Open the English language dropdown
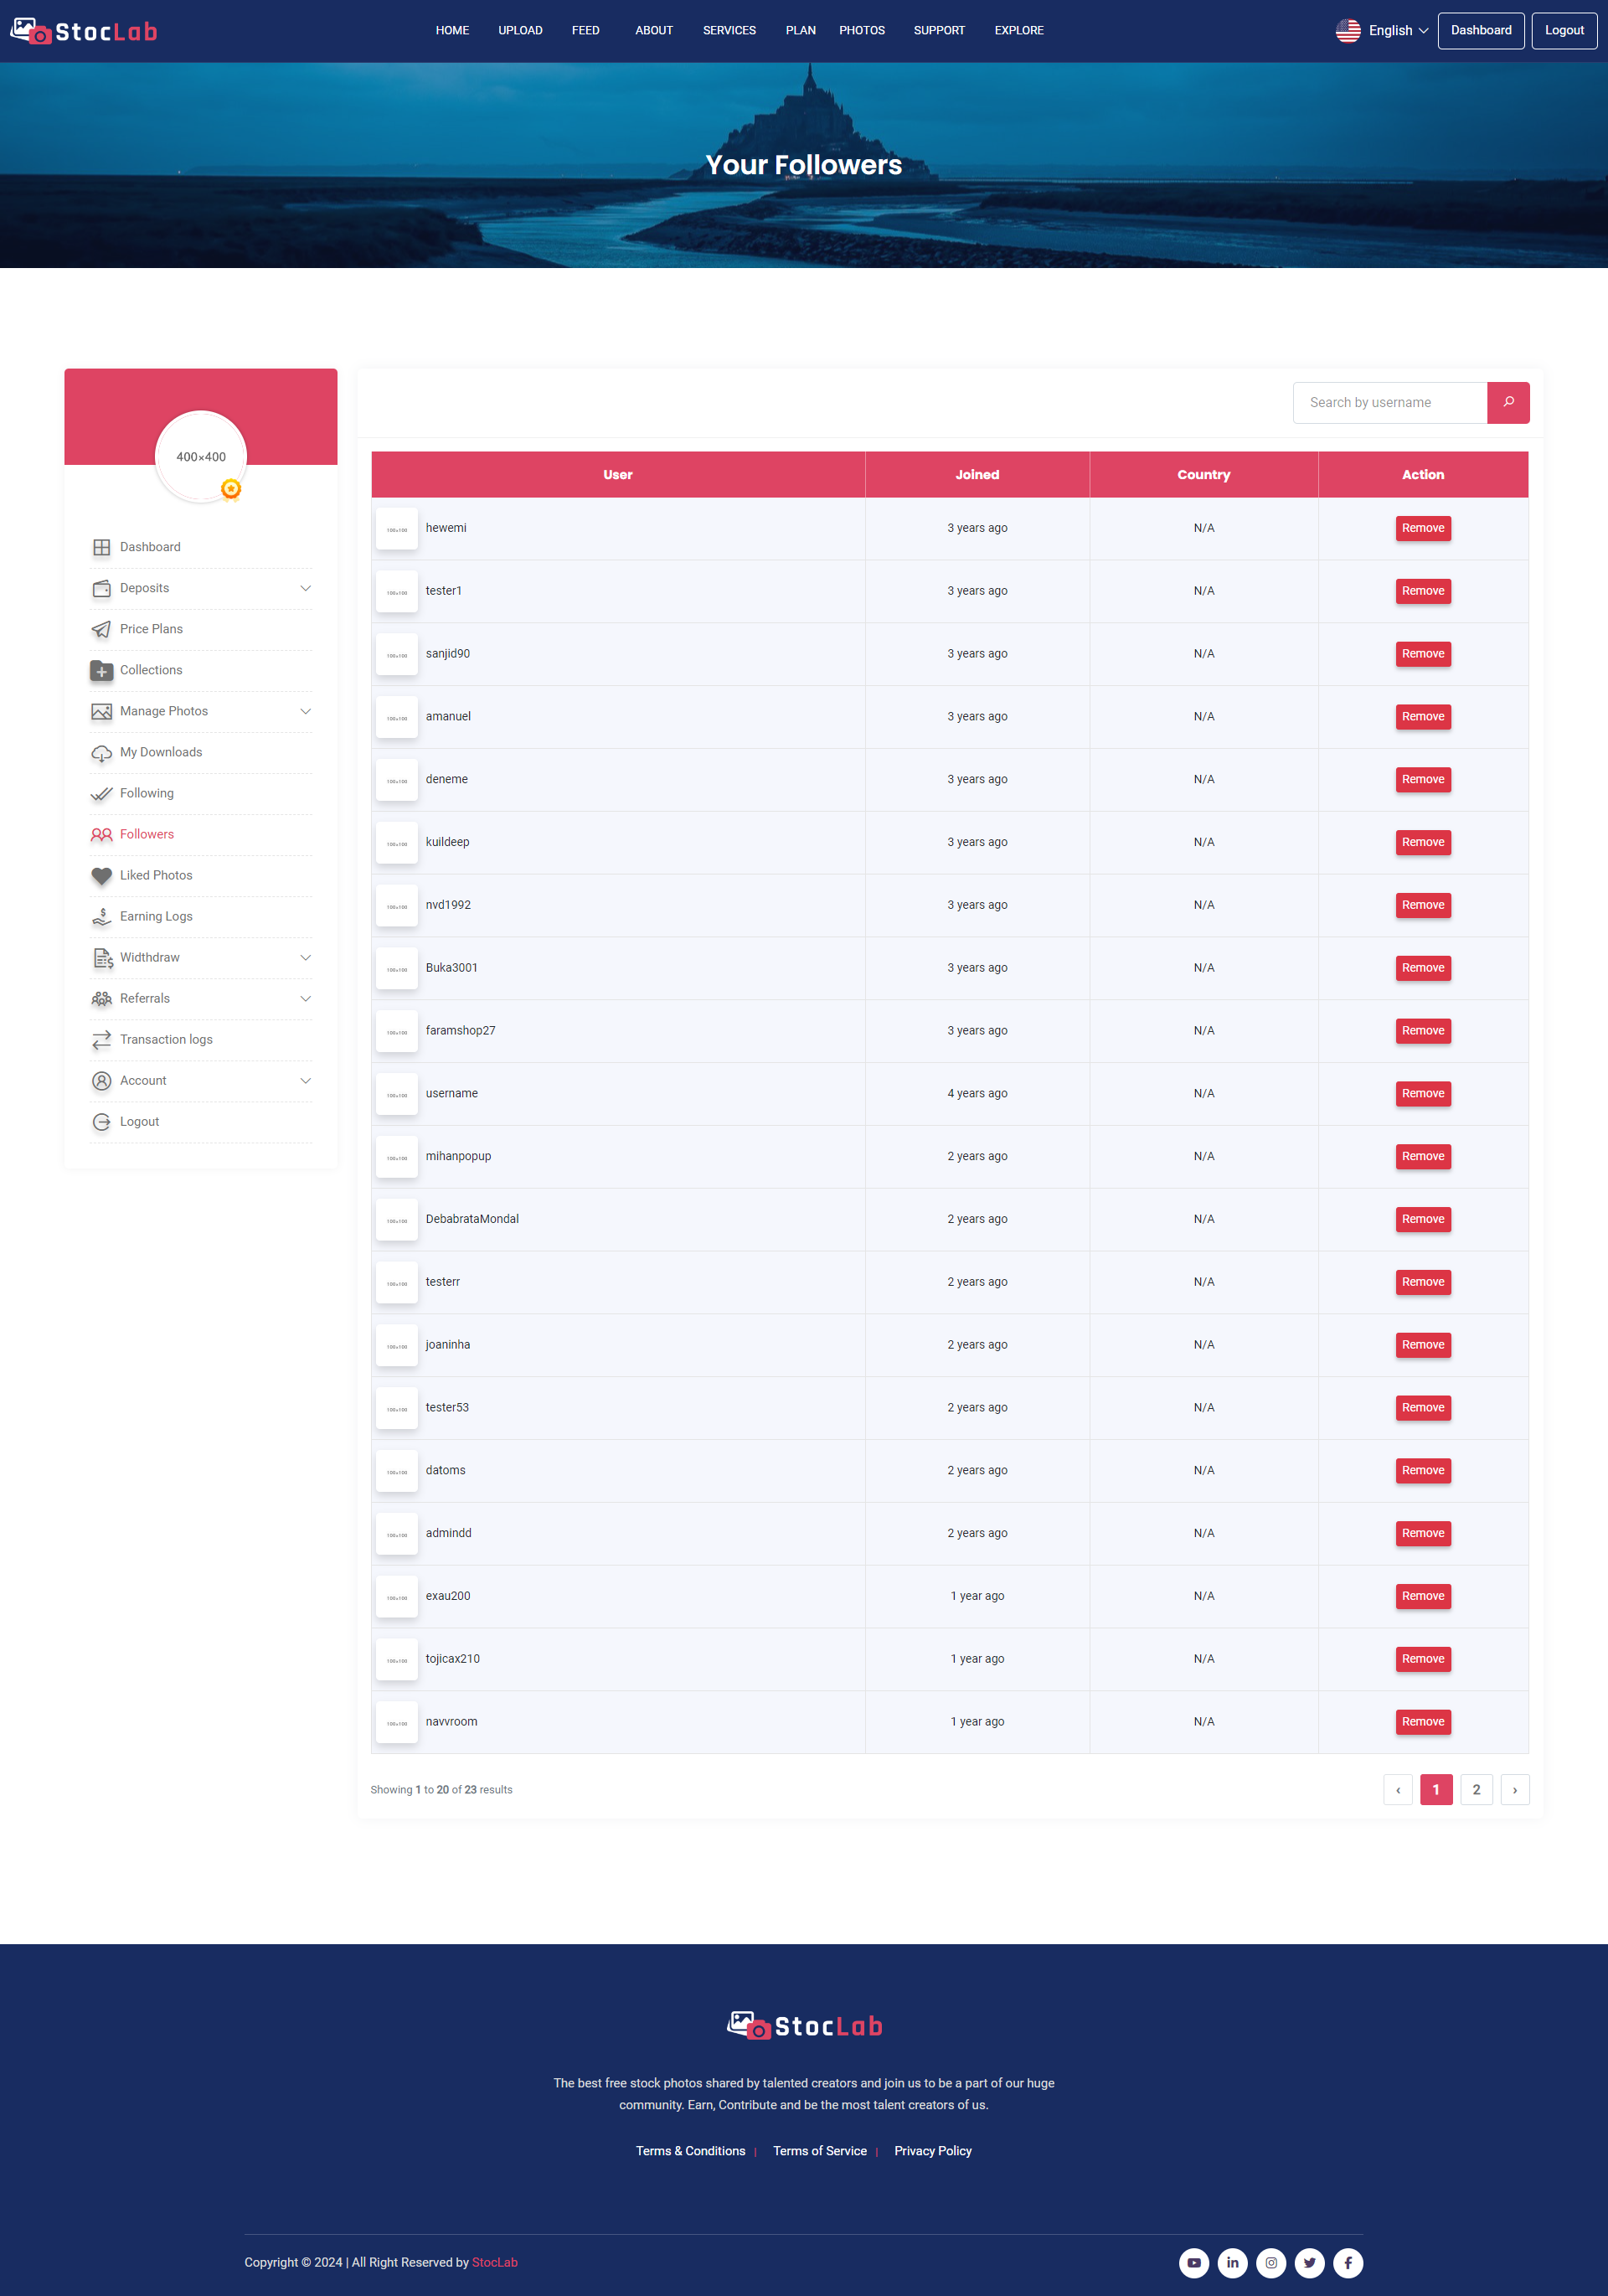The image size is (1608, 2296). tap(1382, 31)
